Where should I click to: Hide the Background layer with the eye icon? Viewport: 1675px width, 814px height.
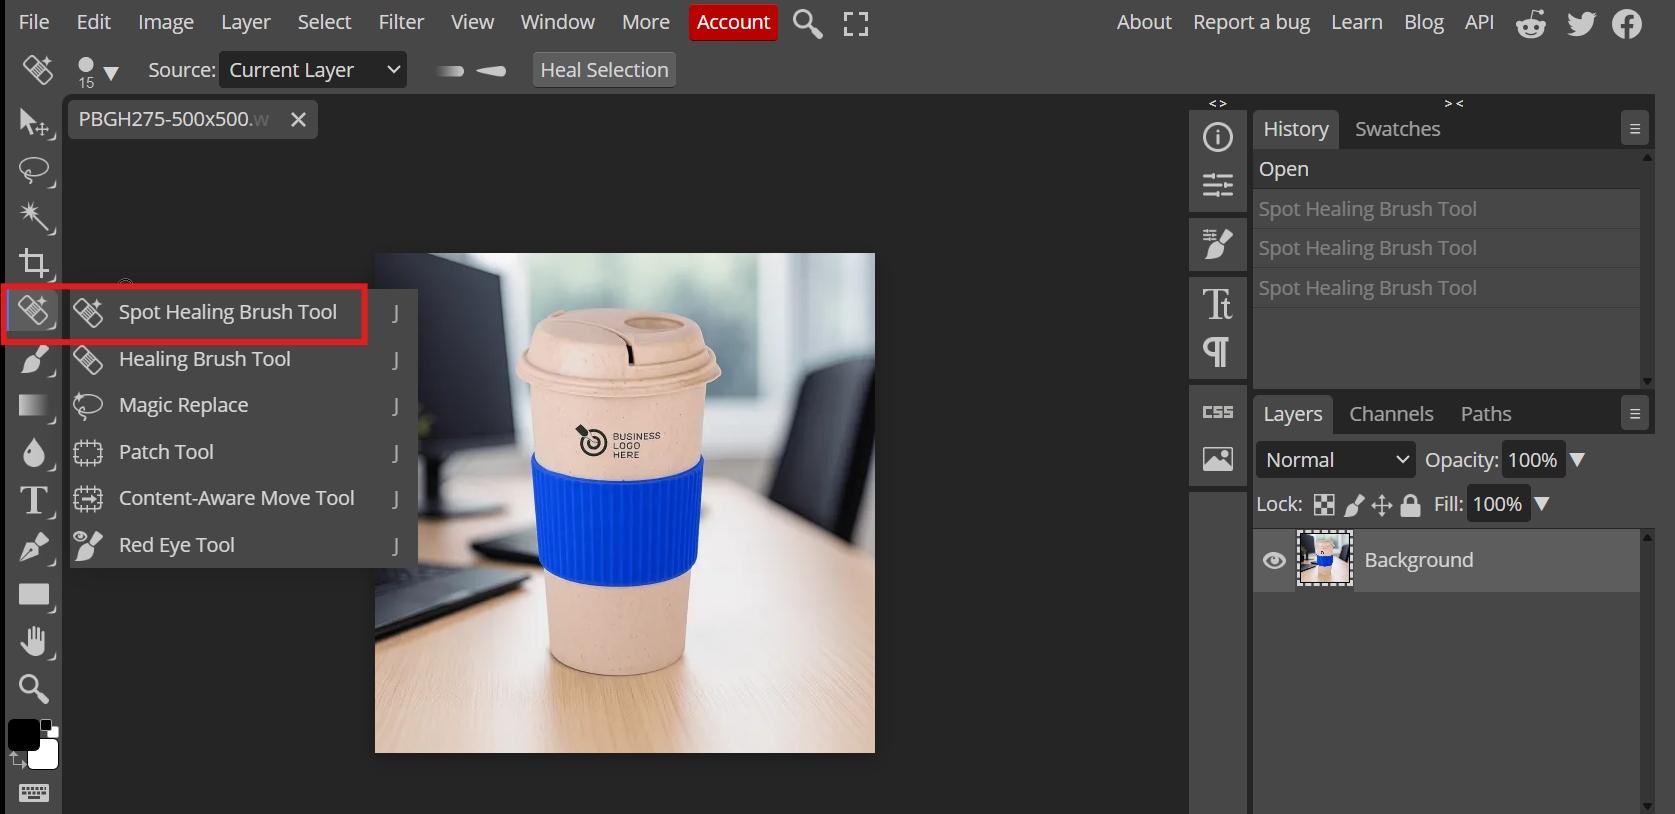coord(1274,560)
